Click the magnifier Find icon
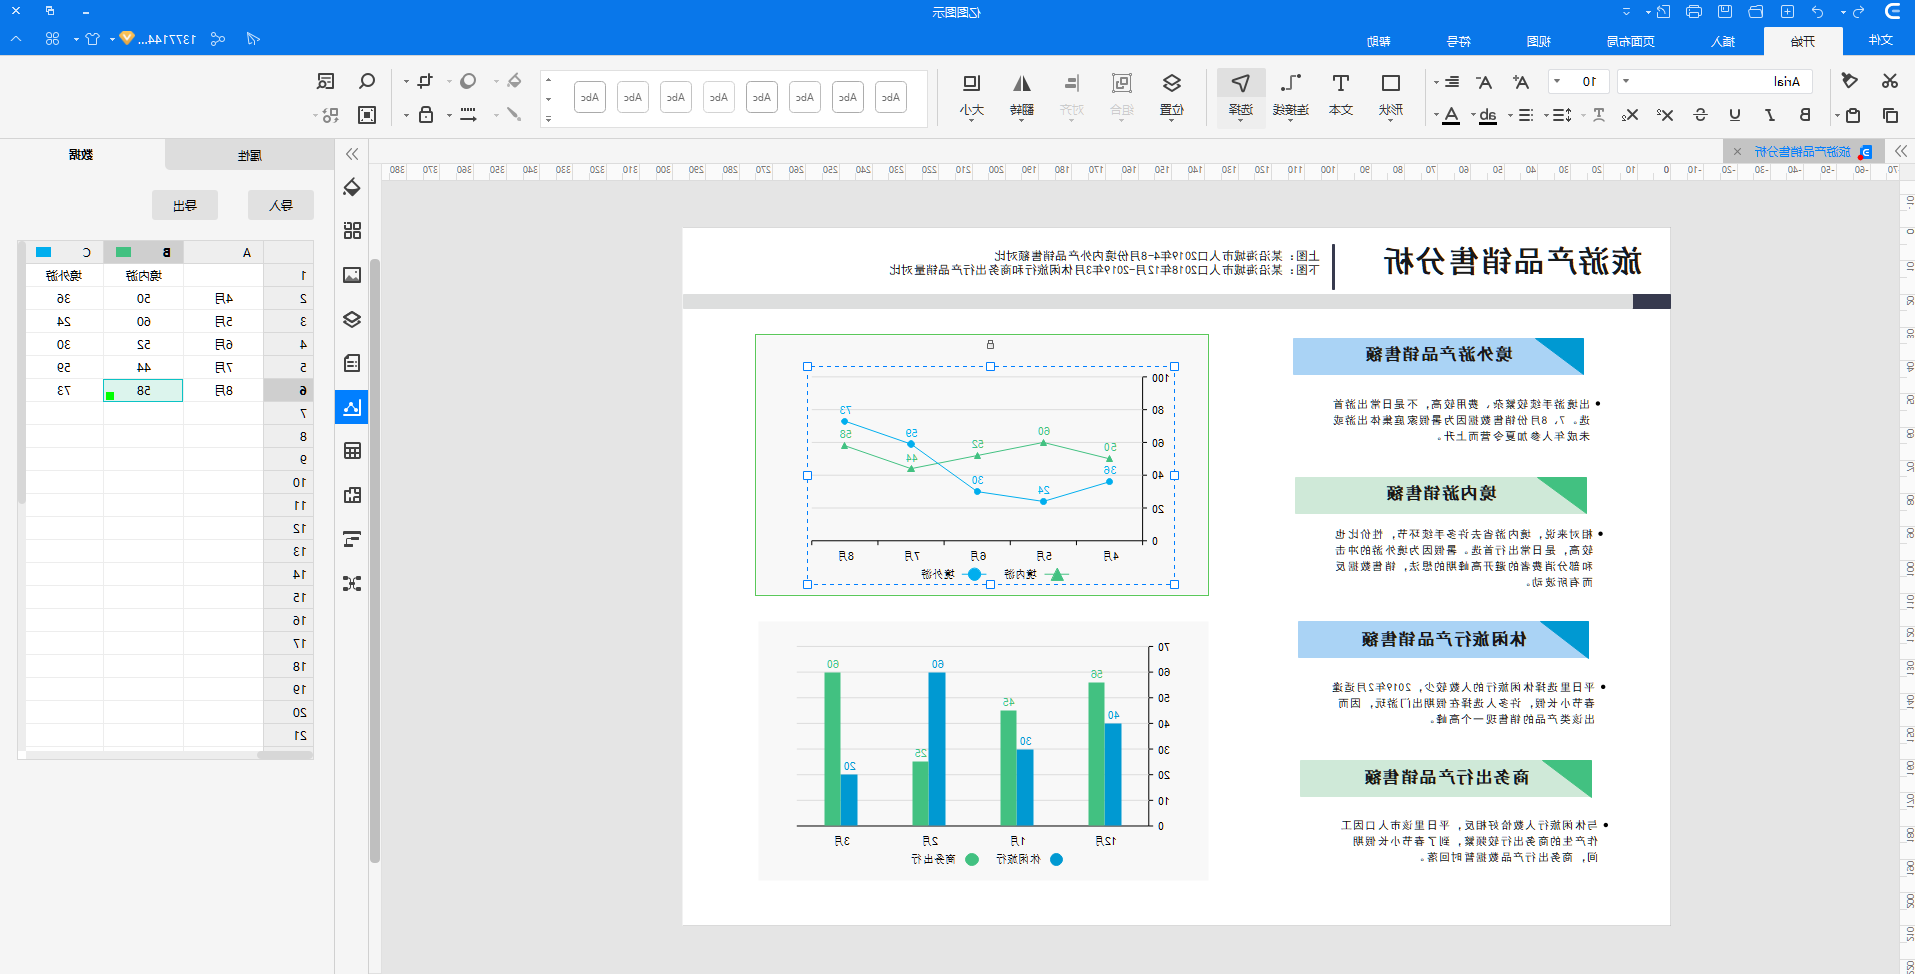 tap(367, 81)
